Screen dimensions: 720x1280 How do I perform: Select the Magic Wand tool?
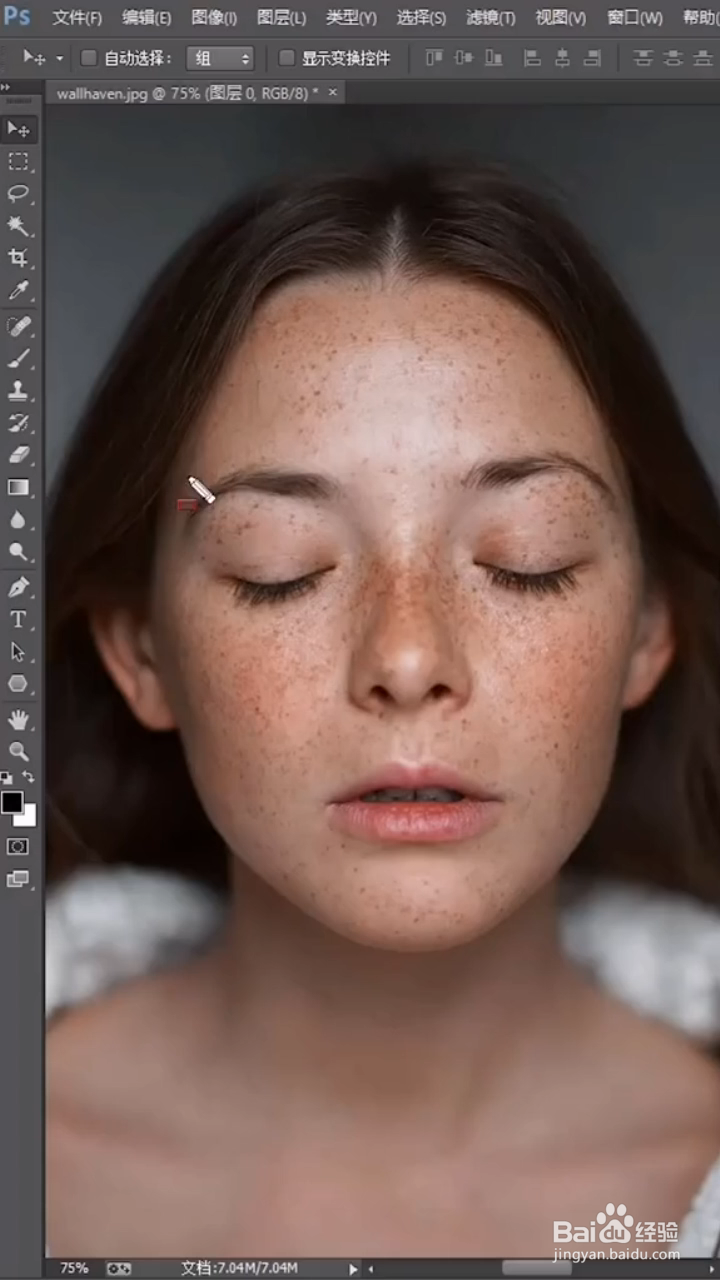[x=18, y=226]
